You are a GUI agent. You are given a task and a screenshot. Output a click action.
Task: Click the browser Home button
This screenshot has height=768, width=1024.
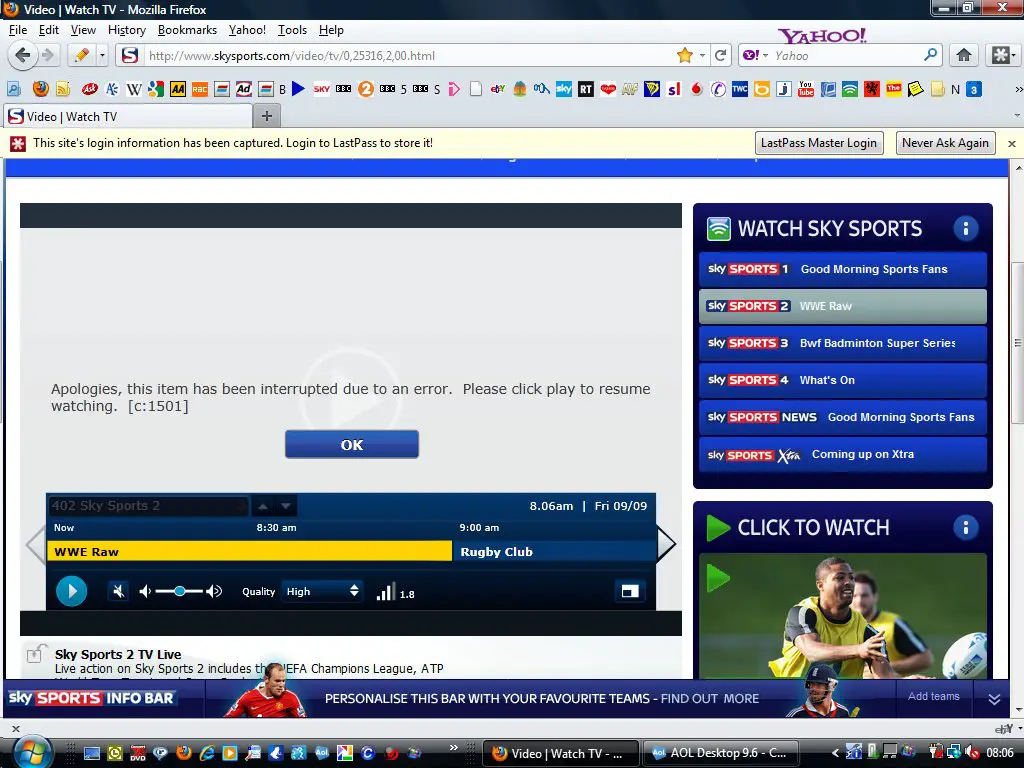964,56
